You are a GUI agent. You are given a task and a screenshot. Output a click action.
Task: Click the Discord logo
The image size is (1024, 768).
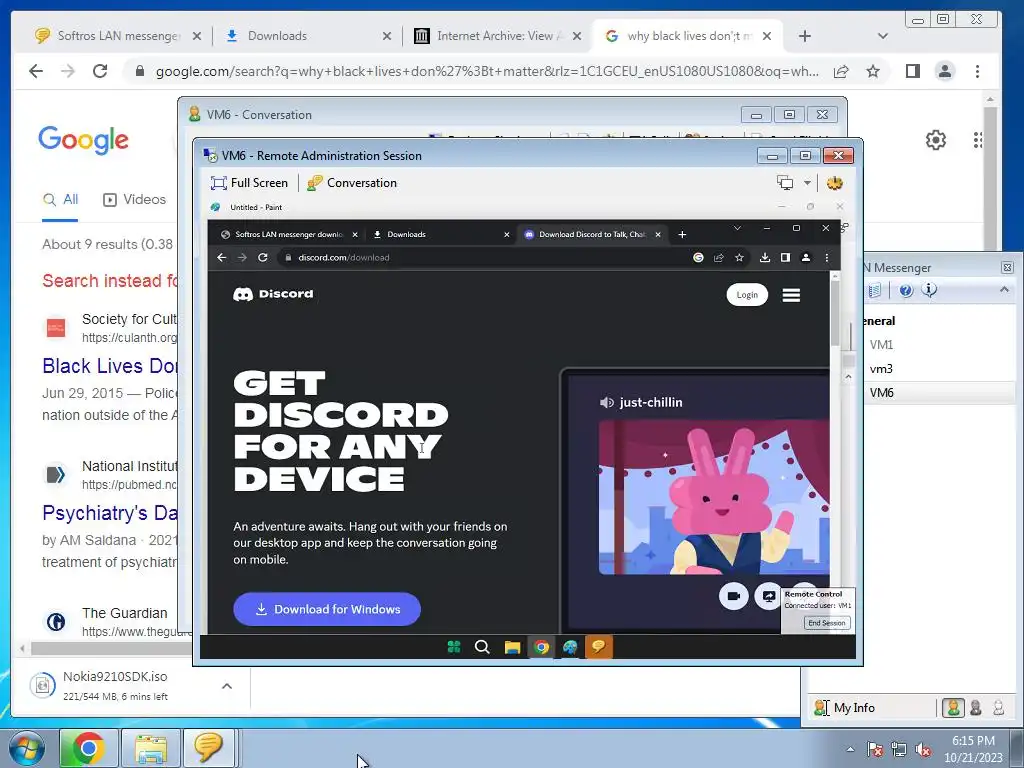(x=273, y=294)
